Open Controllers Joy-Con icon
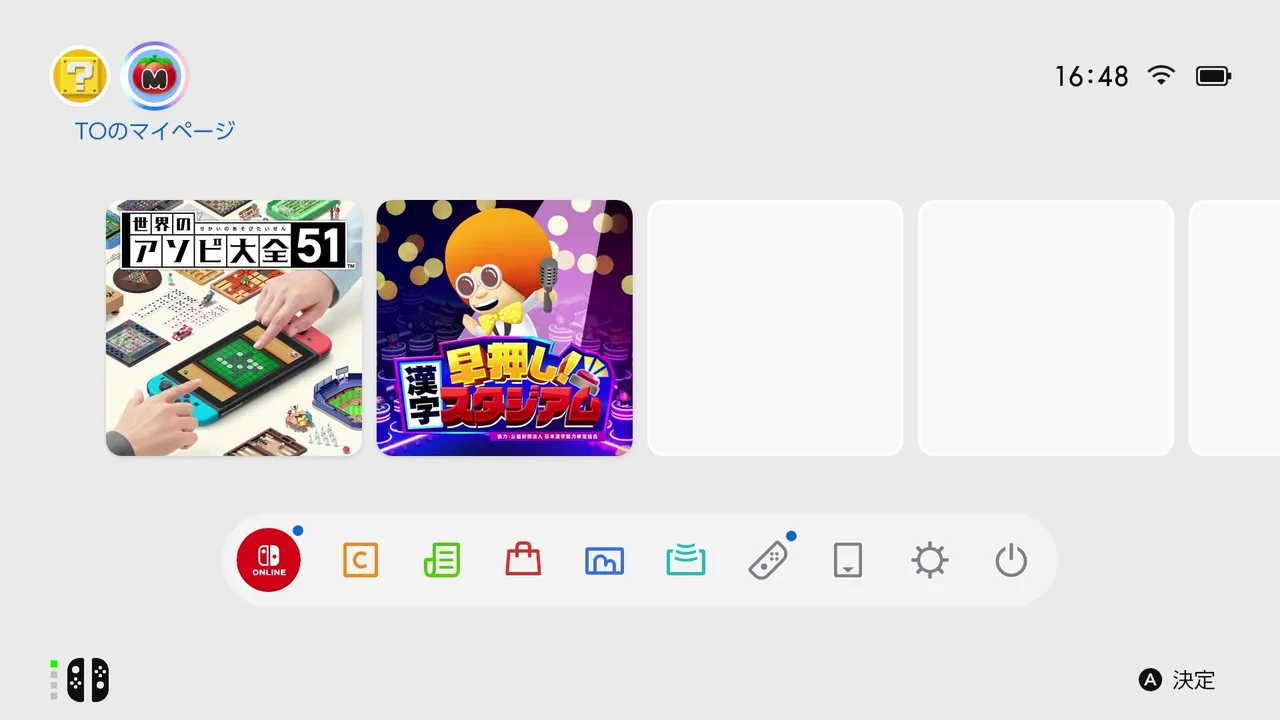Image resolution: width=1280 pixels, height=720 pixels. pyautogui.click(x=768, y=560)
